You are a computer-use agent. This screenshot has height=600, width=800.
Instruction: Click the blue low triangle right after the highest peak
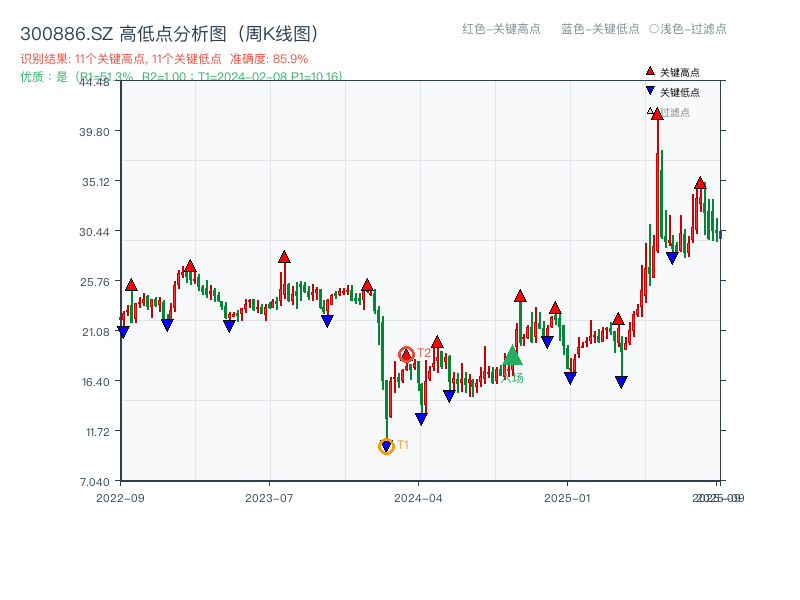tap(672, 258)
